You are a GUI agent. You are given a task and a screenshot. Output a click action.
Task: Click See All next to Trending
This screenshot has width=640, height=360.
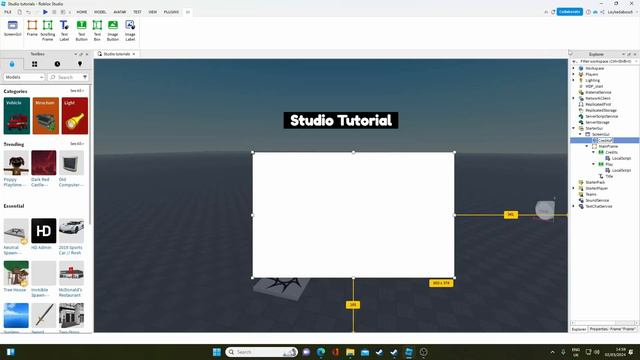tap(76, 144)
